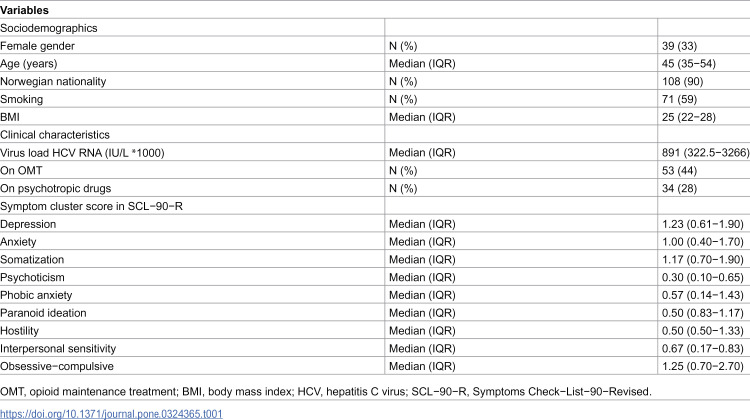Click the Symptom cluster score in SCL-90-R heading
Image resolution: width=750 pixels, height=420 pixels.
91,206
